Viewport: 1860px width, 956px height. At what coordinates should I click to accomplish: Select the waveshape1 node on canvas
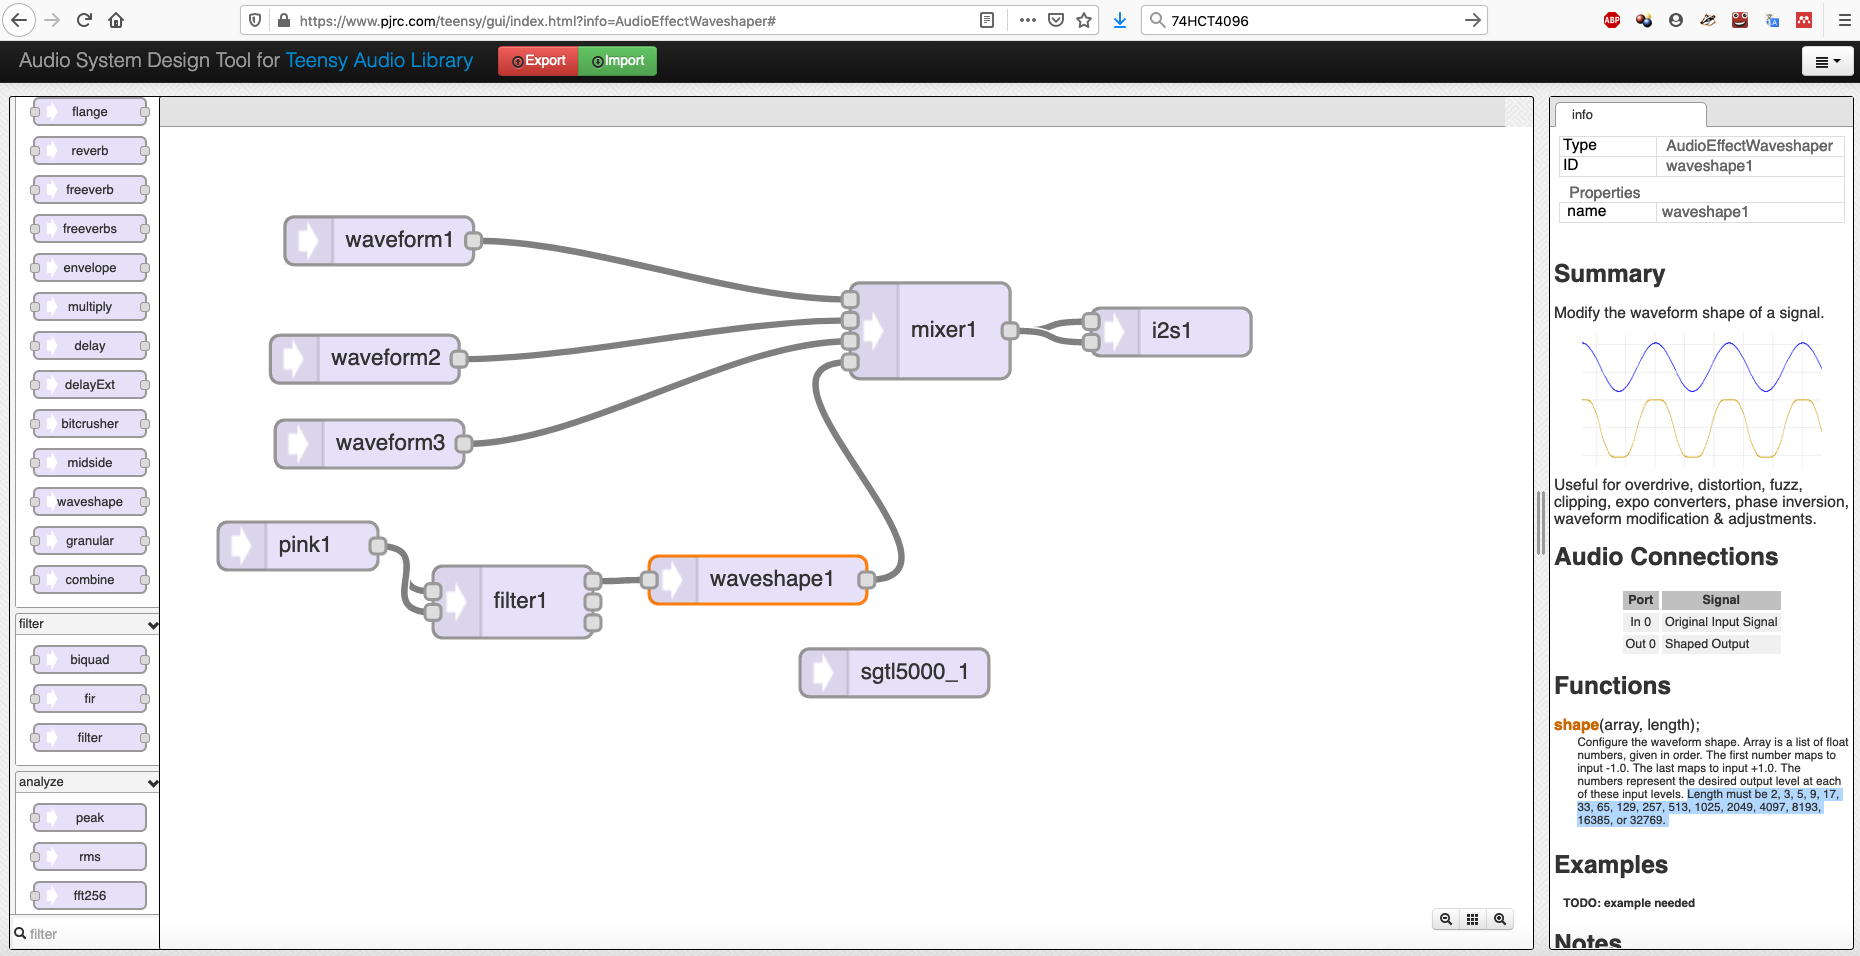tap(770, 579)
